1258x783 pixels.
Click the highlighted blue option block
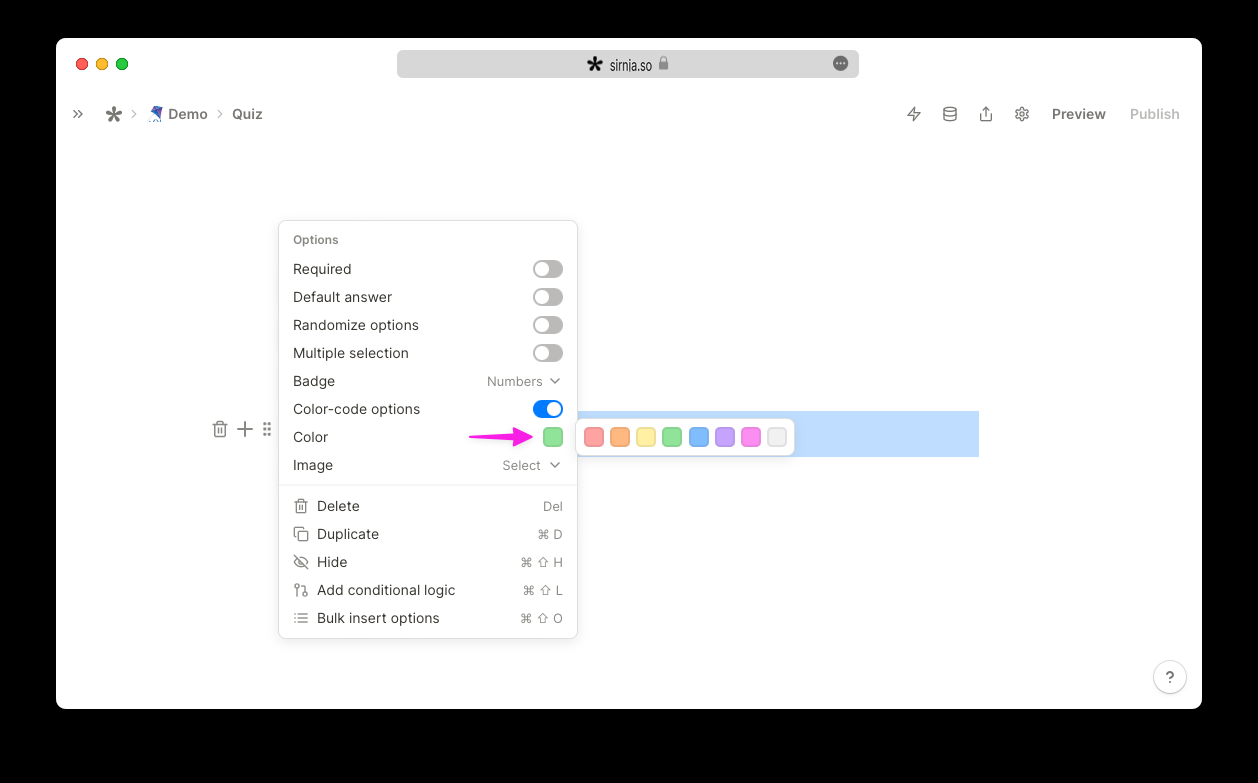886,434
